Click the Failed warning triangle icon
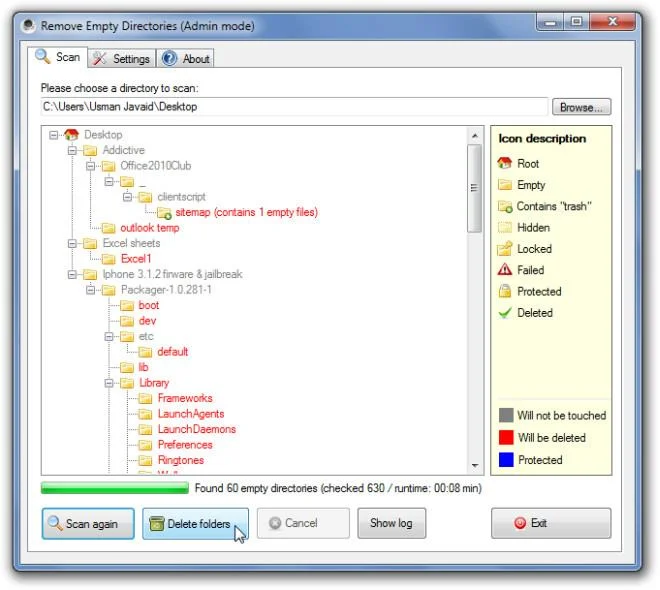The image size is (660, 590). 505,270
